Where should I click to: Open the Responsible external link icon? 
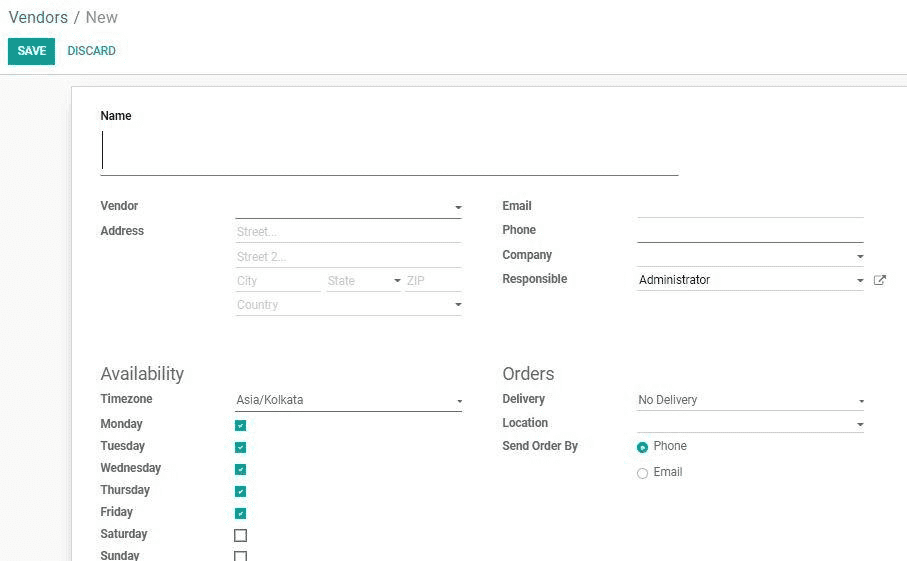[879, 280]
